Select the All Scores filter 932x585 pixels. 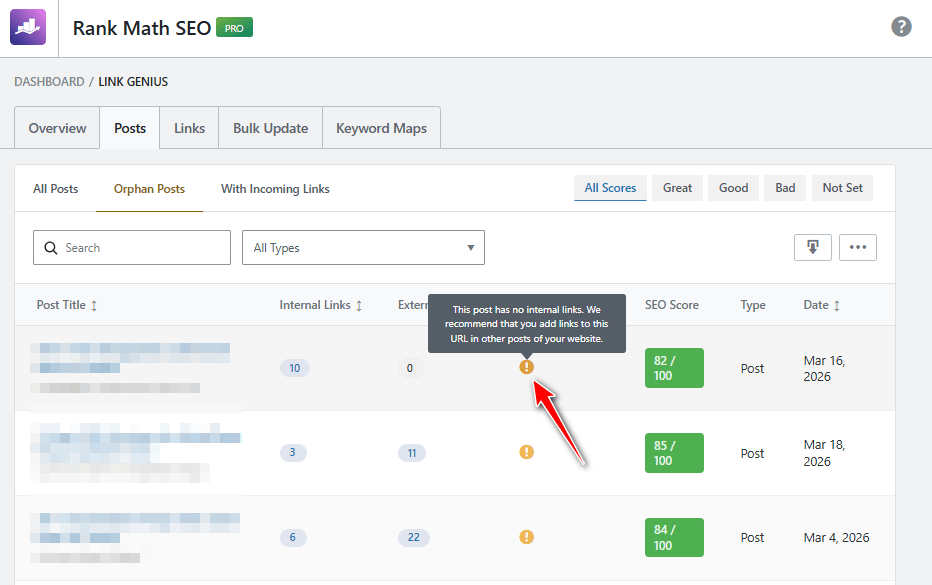[x=610, y=188]
